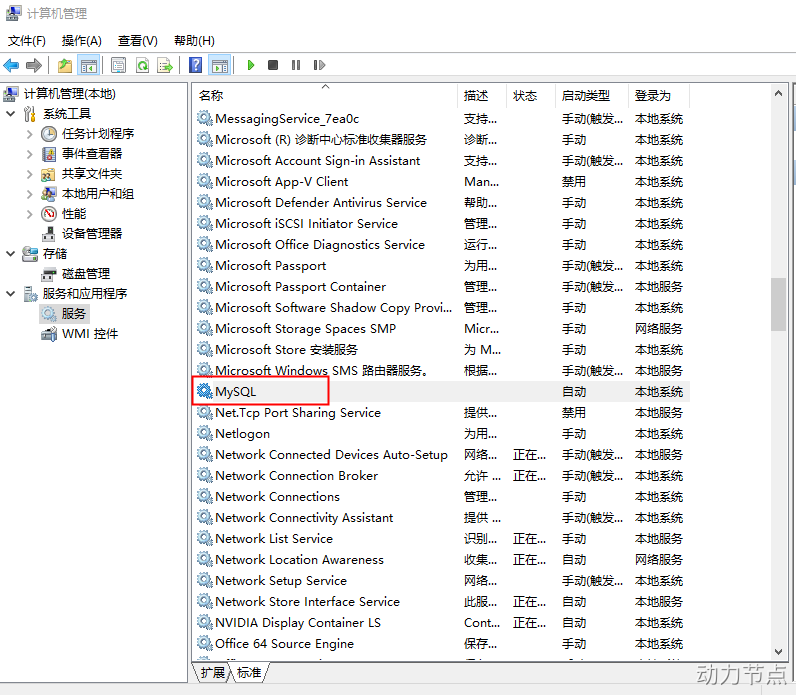Switch to the 扩展 tab
Screen dimensions: 796x695
[x=212, y=673]
